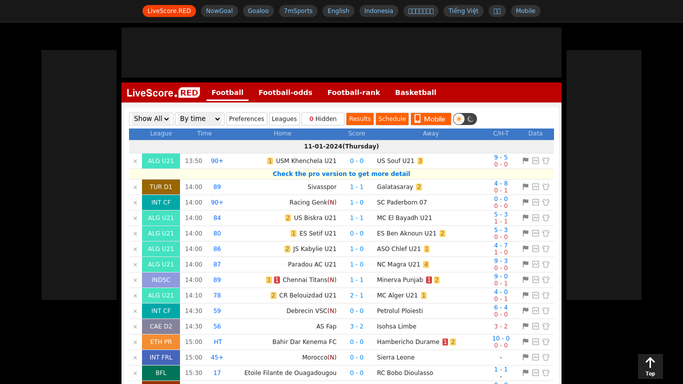
Task: Switch to the Football tab
Action: pos(227,92)
